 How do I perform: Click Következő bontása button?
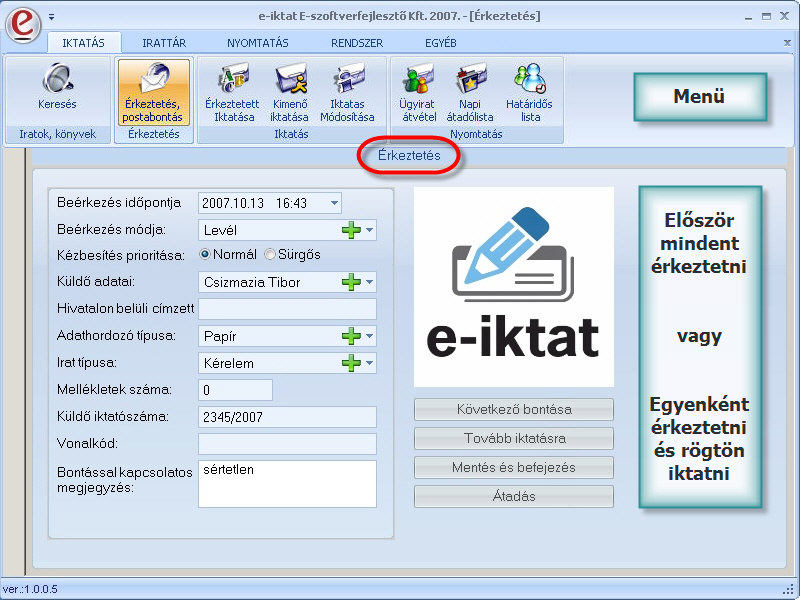point(514,409)
